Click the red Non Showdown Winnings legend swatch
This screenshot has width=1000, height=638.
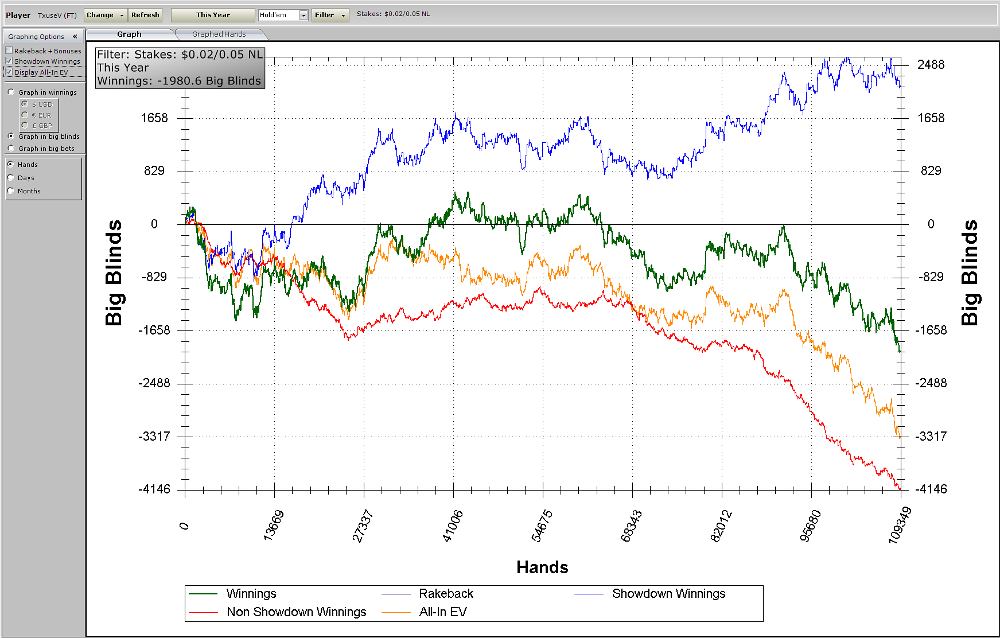pyautogui.click(x=205, y=611)
